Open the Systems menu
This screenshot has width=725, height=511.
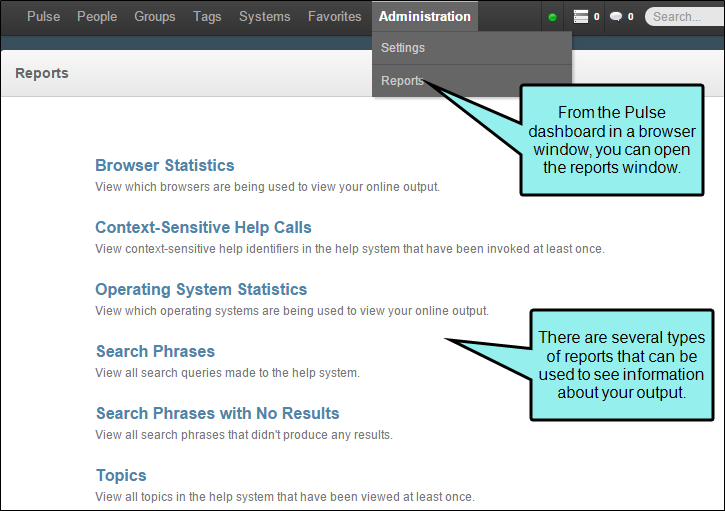point(264,17)
